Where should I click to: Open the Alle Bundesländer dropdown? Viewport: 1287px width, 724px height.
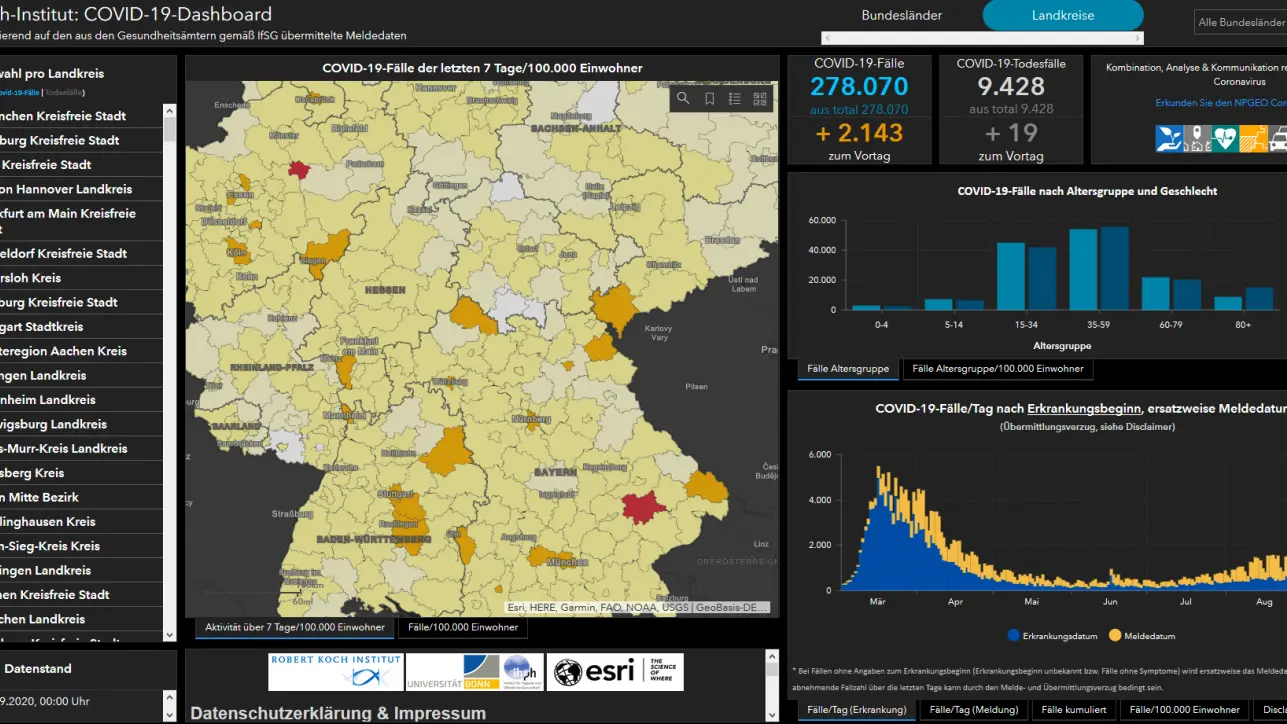pyautogui.click(x=1240, y=22)
